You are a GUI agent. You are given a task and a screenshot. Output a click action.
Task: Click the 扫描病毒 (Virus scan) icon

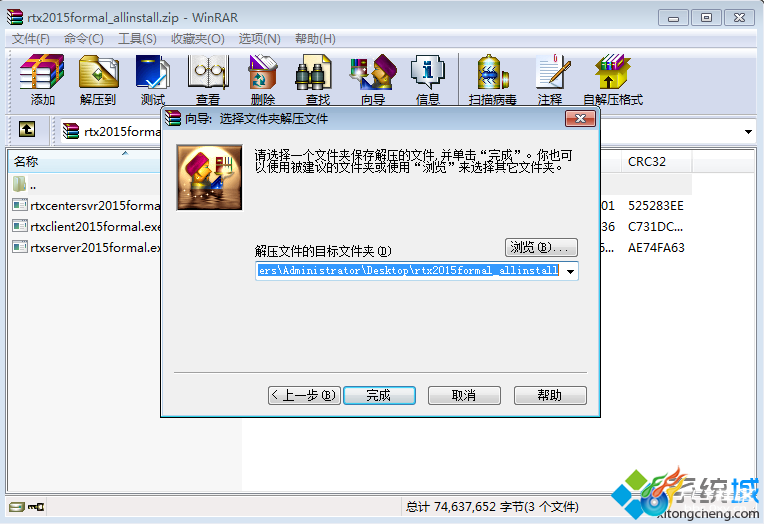click(493, 72)
